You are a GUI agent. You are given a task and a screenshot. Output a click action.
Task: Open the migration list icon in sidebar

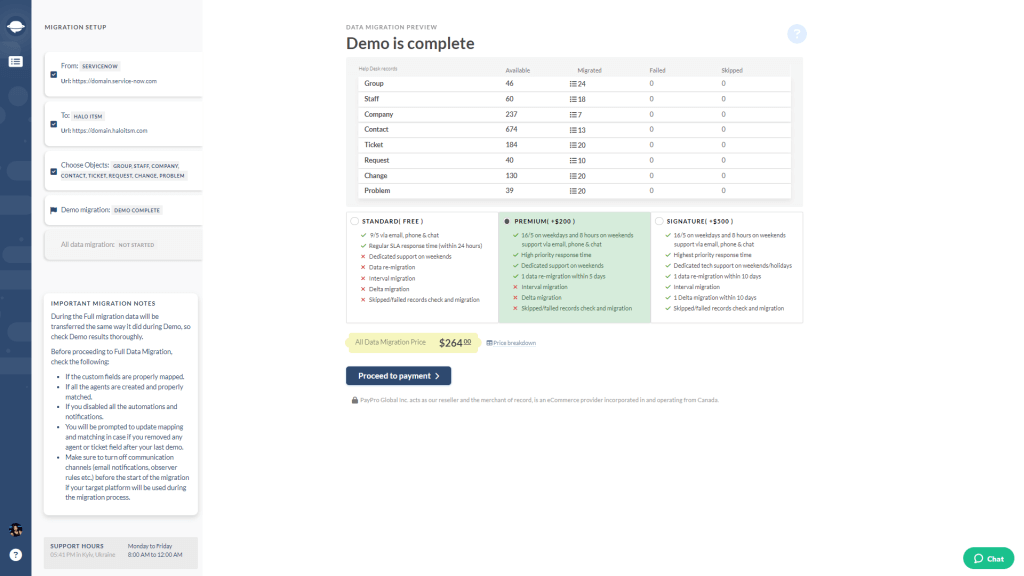(16, 61)
